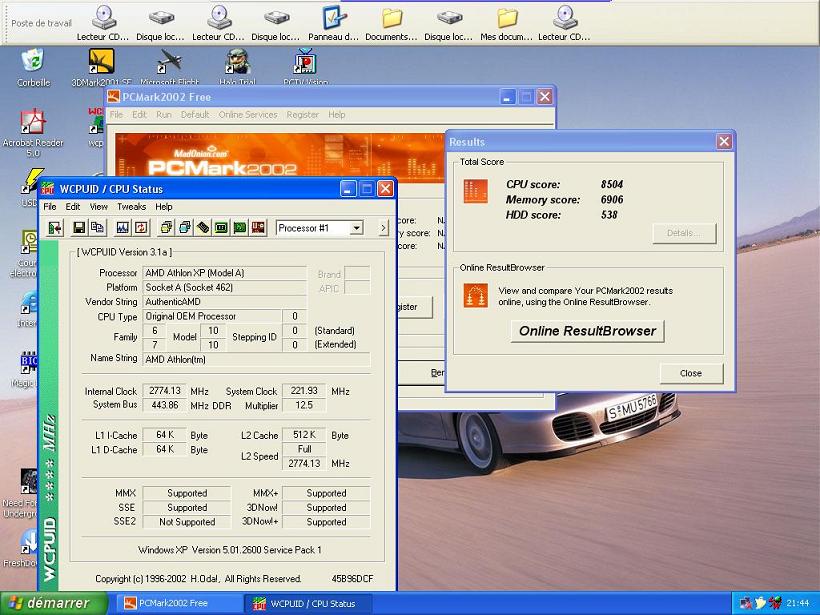Switch to WCPUID / CPU Status taskbar button
The image size is (820, 615).
pos(308,603)
